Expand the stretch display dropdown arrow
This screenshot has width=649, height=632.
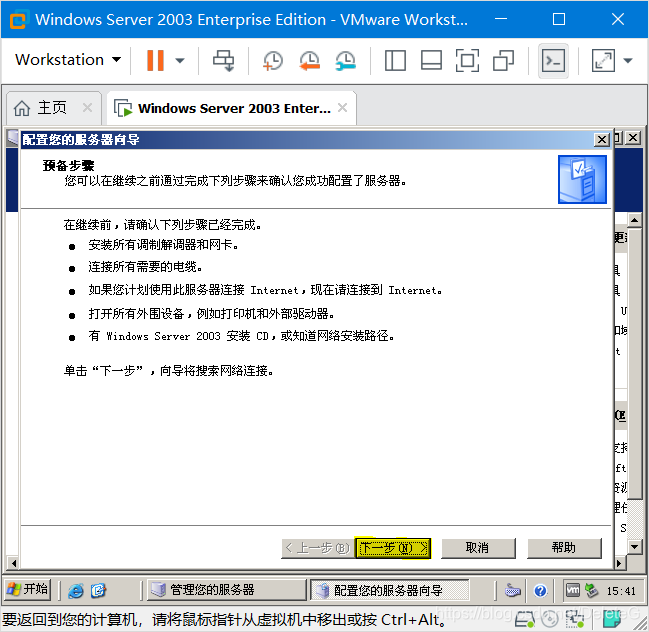coord(628,60)
